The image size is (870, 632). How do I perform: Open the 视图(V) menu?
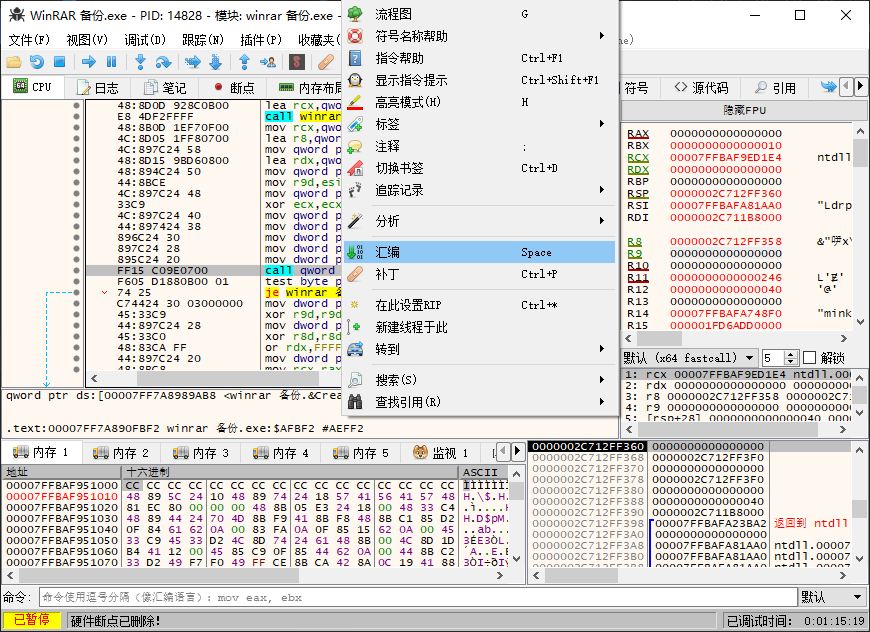click(x=87, y=40)
